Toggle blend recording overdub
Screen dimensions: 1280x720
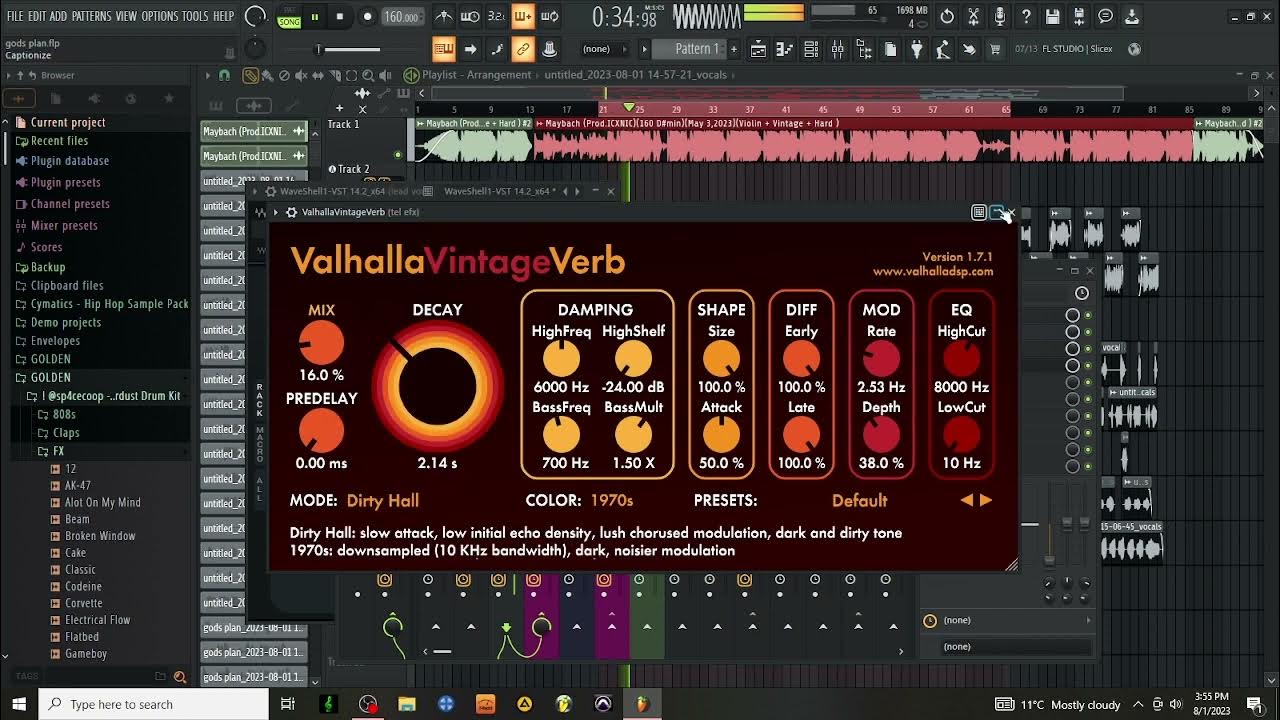522,16
